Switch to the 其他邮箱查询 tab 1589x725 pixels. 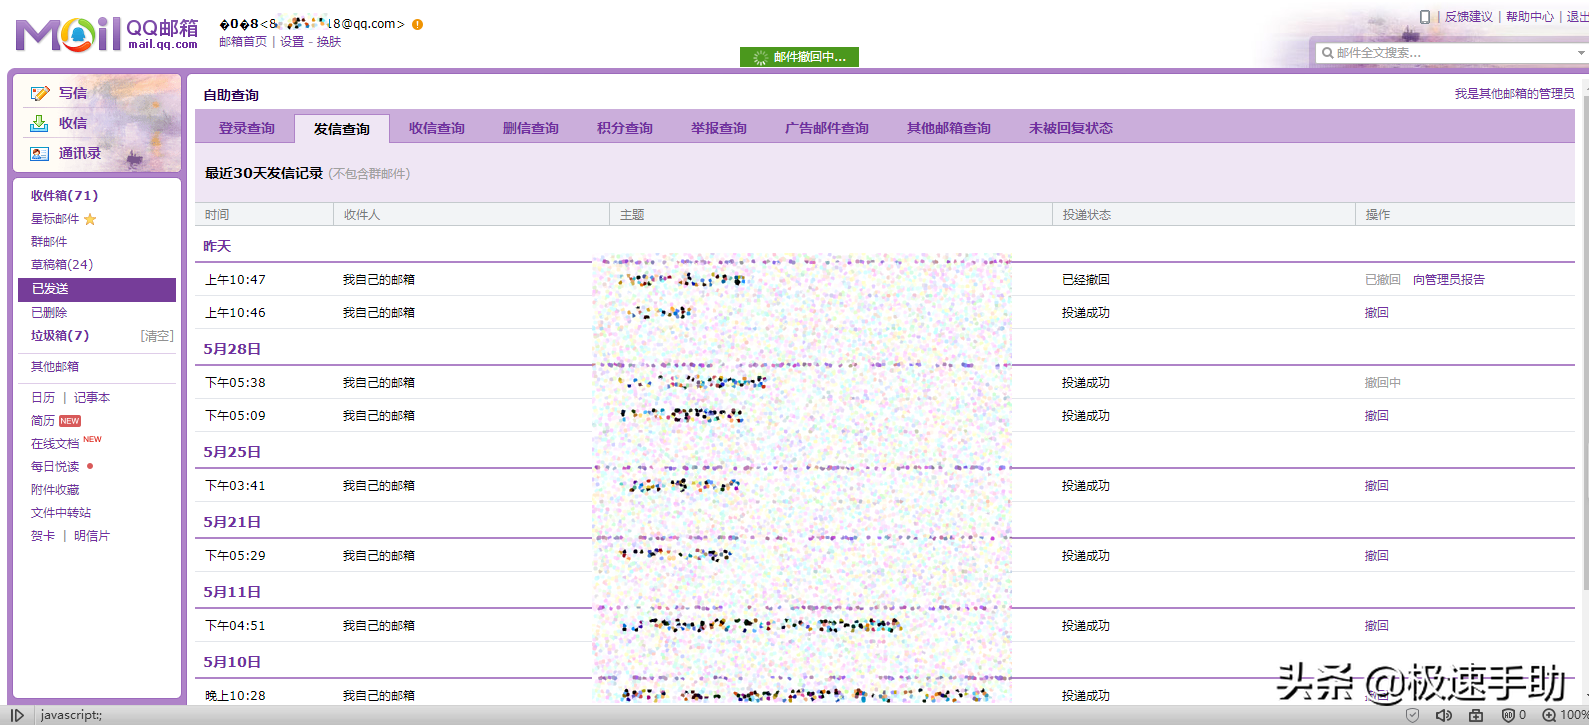click(x=949, y=128)
